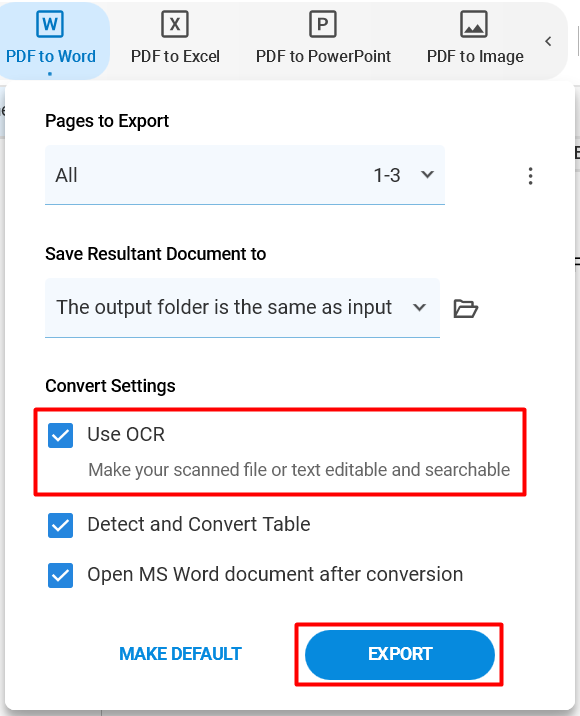This screenshot has height=716, width=580.
Task: Click the PDF to PowerPoint icon
Action: pos(323,24)
